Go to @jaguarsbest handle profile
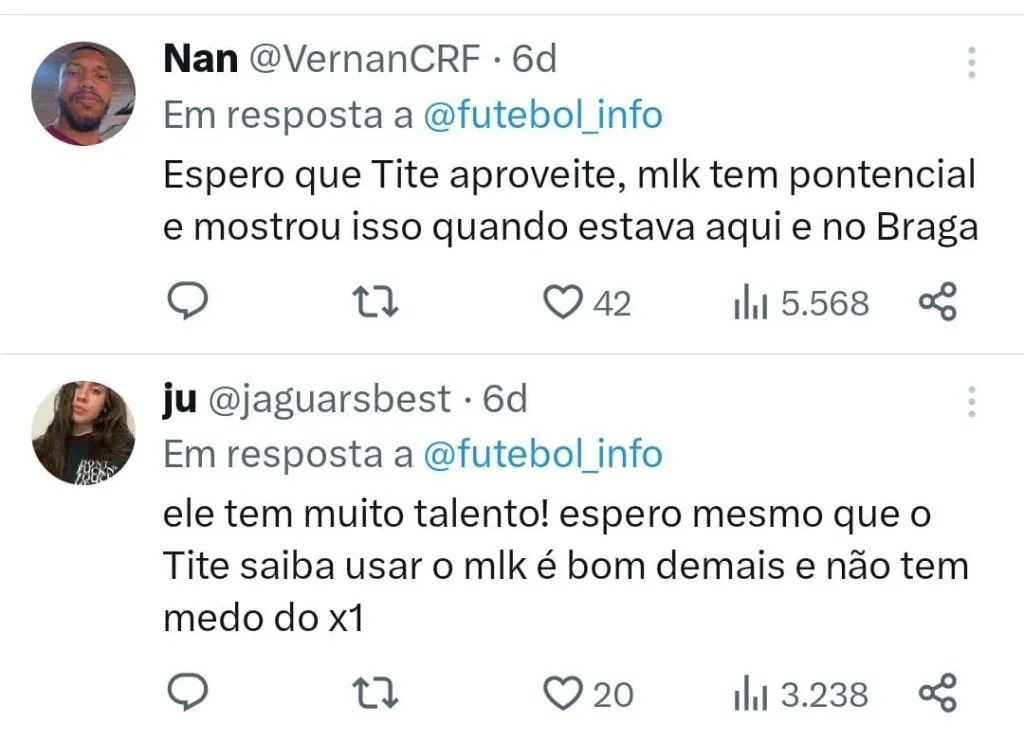This screenshot has height=741, width=1024. coord(329,399)
